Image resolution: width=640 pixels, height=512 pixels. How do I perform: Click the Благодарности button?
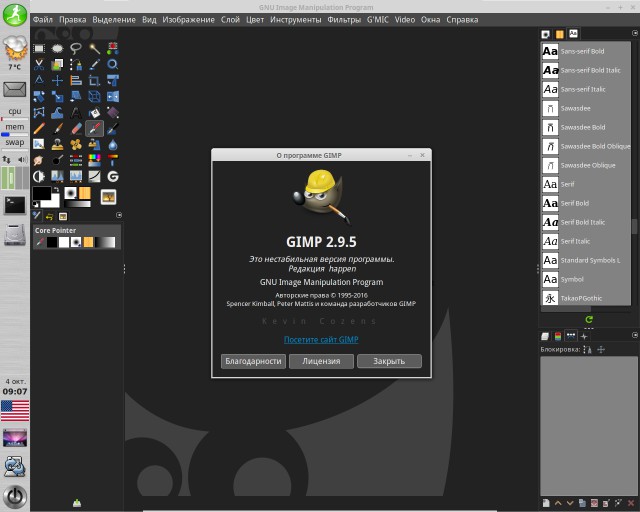click(x=253, y=361)
